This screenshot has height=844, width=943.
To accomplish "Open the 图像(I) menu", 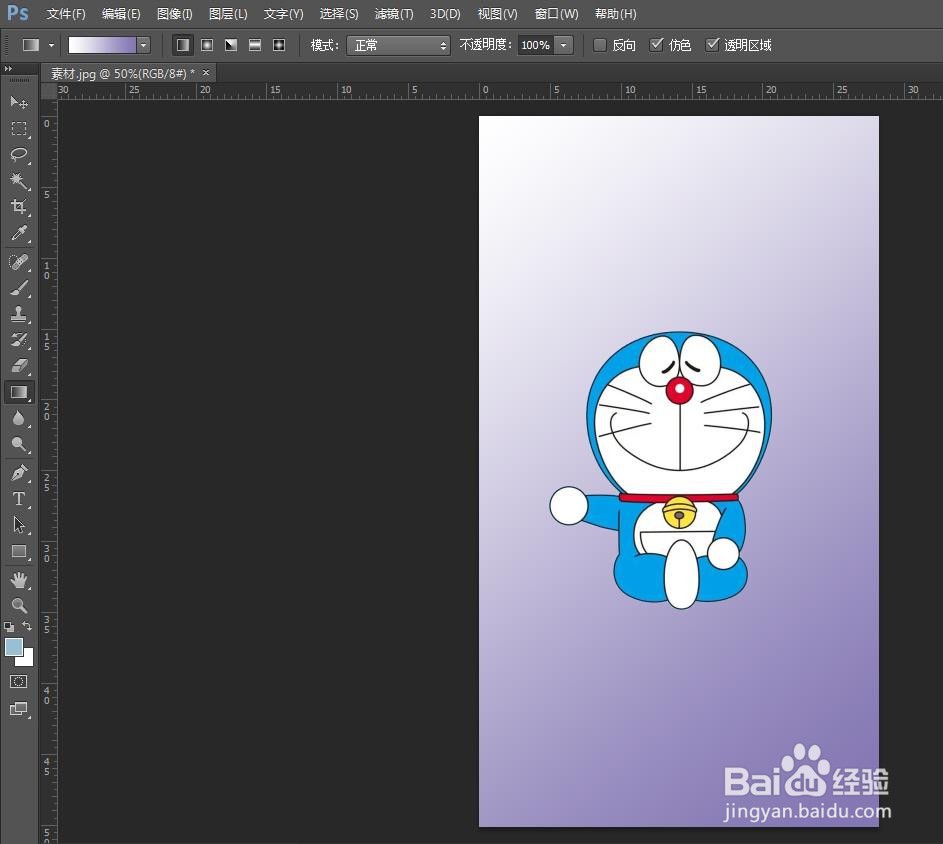I will click(174, 14).
